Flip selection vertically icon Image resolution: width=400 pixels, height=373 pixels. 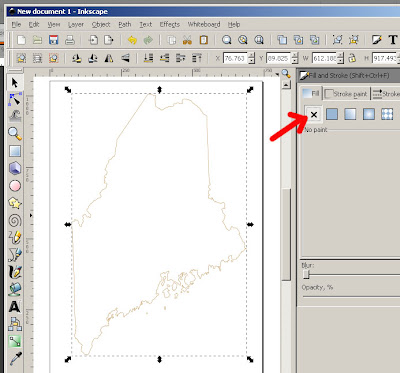tap(125, 58)
